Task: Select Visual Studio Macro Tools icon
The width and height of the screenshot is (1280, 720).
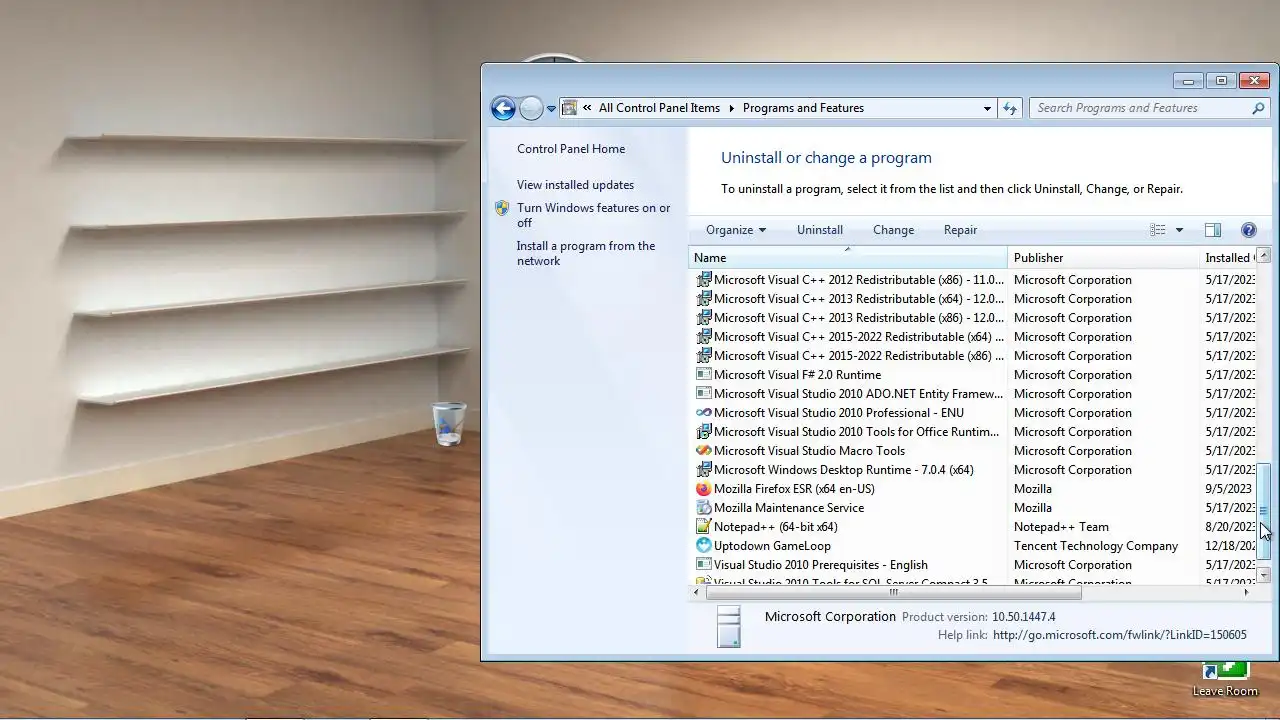Action: [703, 451]
